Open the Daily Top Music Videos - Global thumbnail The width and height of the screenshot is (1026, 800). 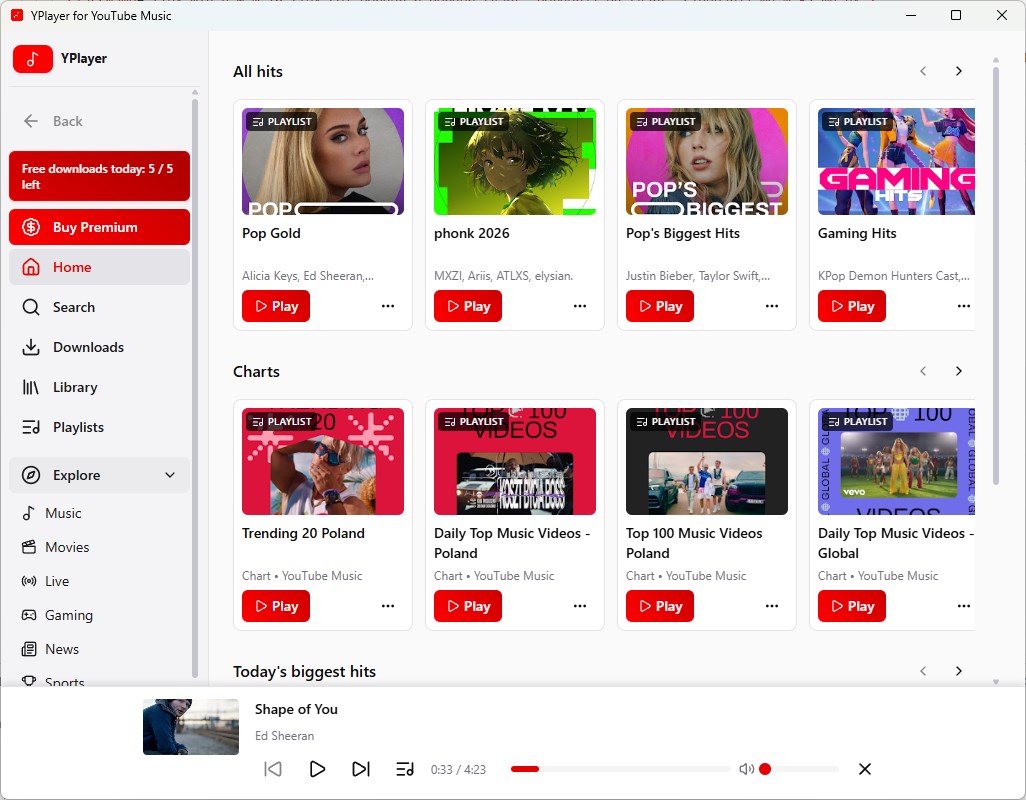(x=896, y=462)
